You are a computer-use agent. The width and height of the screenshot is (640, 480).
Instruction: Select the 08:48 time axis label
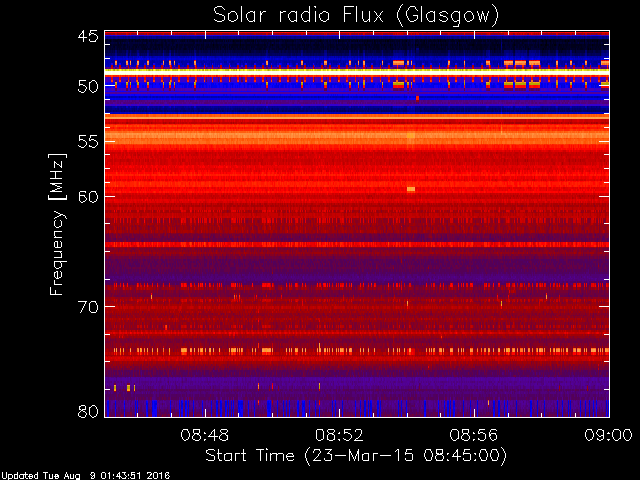point(204,435)
